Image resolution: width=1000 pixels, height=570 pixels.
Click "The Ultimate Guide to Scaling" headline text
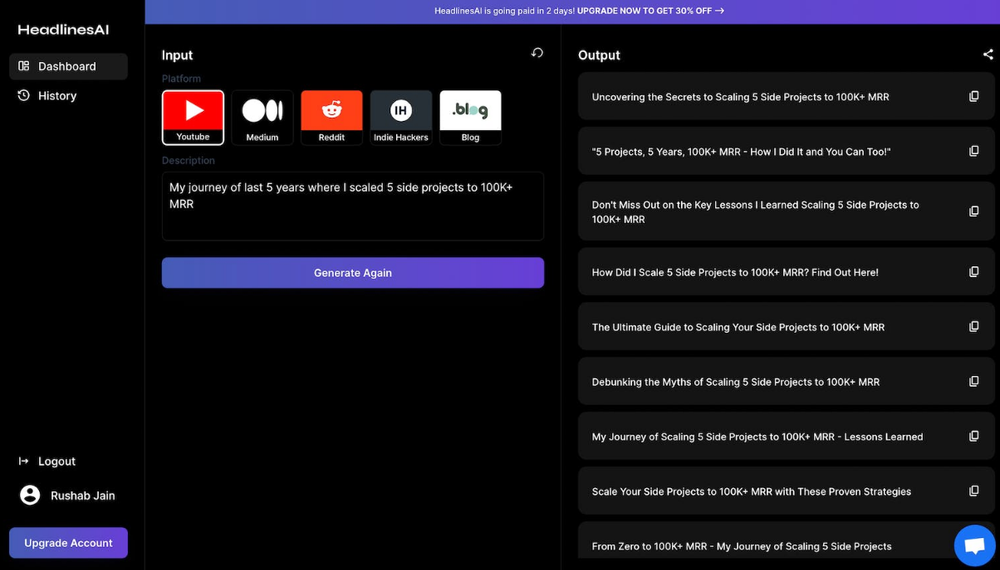pos(738,327)
